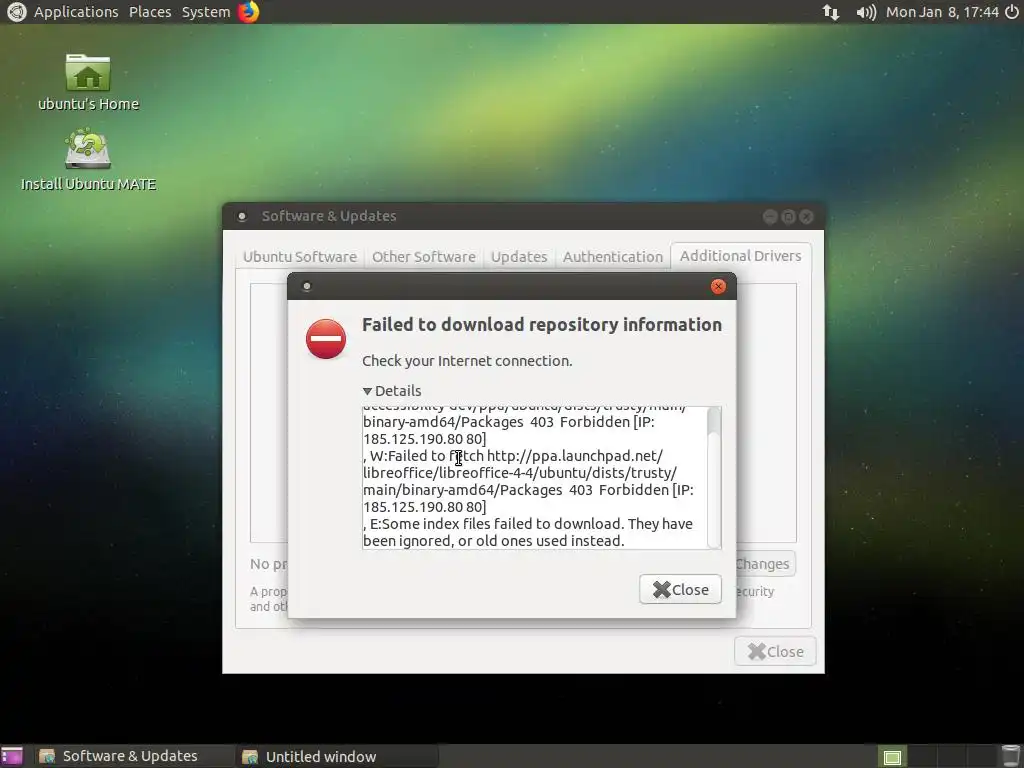
Task: Open the System menu
Action: [206, 12]
